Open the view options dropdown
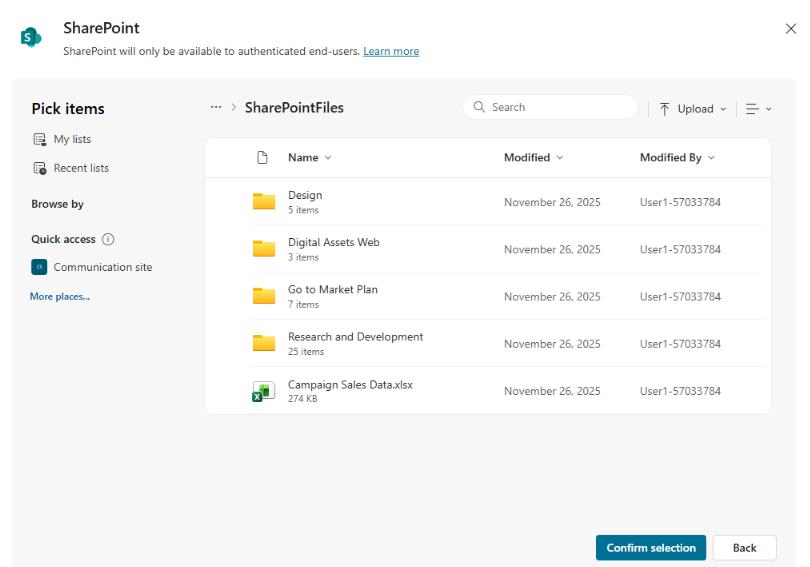 point(759,109)
